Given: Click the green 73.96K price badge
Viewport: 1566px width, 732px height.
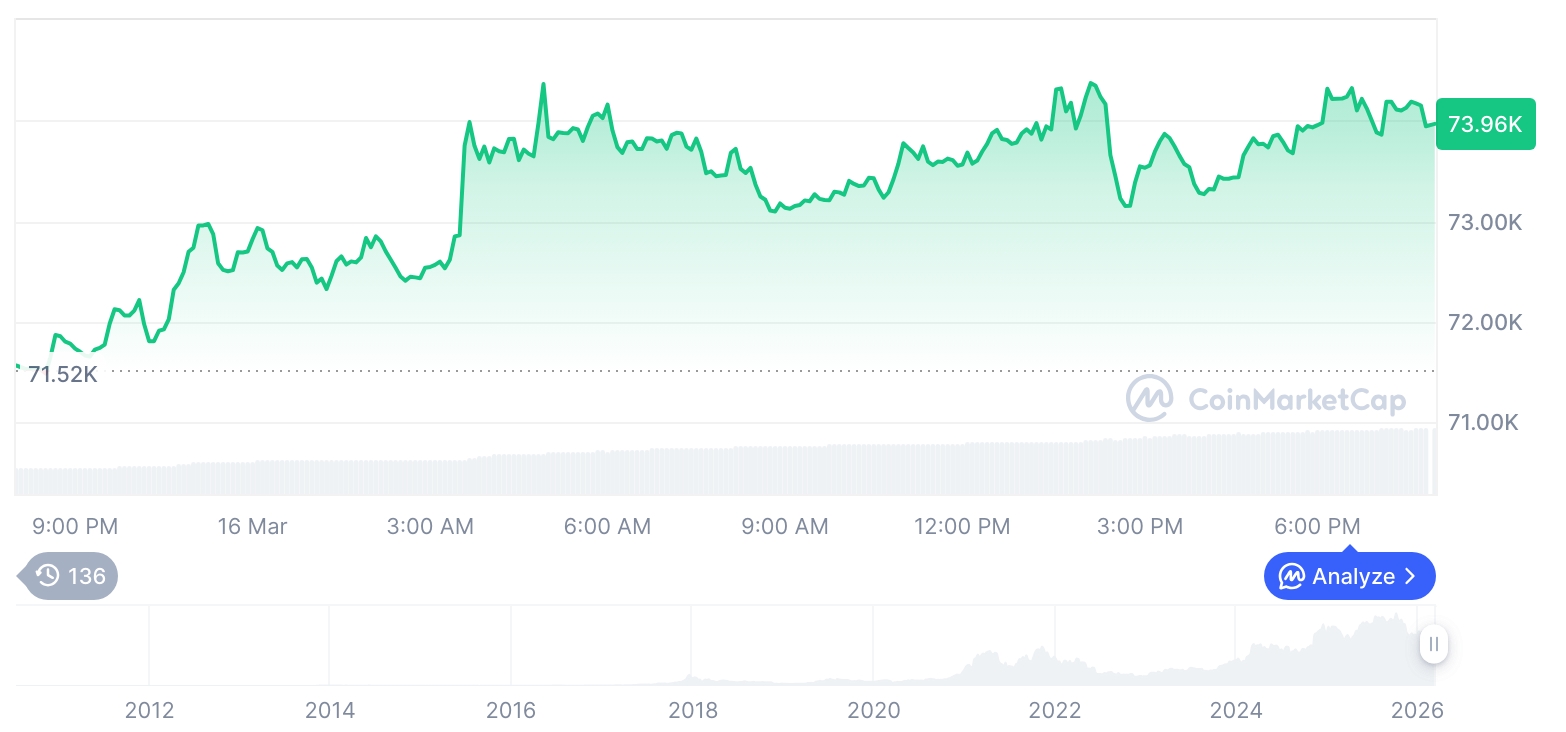Looking at the screenshot, I should pos(1485,124).
